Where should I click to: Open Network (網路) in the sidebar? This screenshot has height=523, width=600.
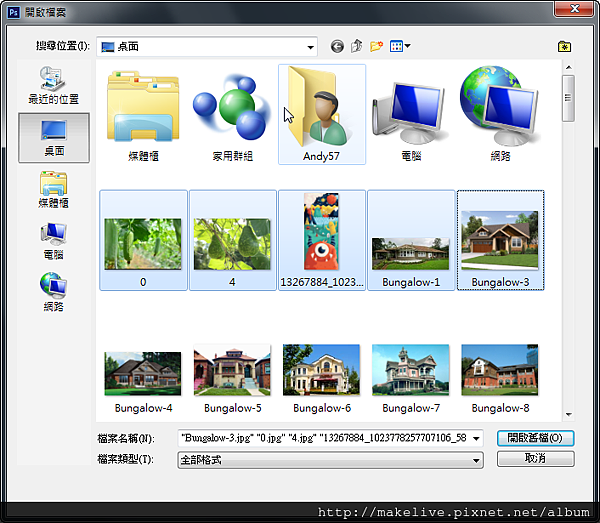tap(54, 292)
